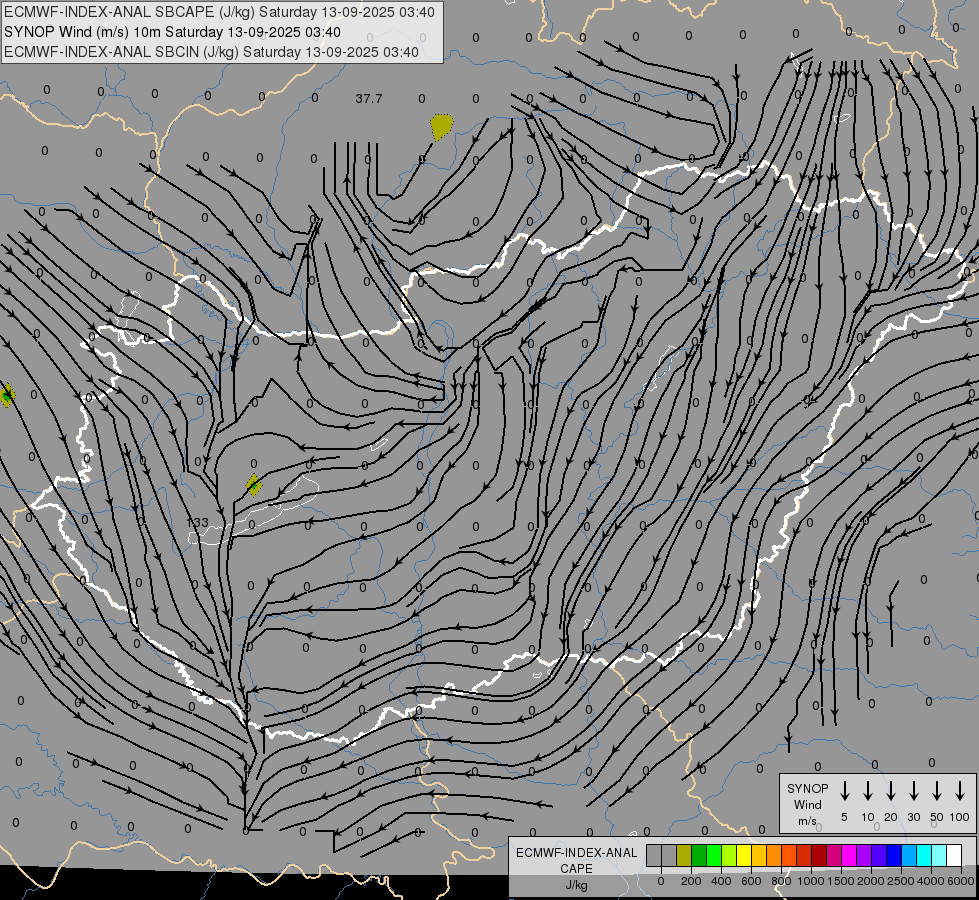The height and width of the screenshot is (900, 979).
Task: Select the olive CAPE legend swatch
Action: [684, 855]
